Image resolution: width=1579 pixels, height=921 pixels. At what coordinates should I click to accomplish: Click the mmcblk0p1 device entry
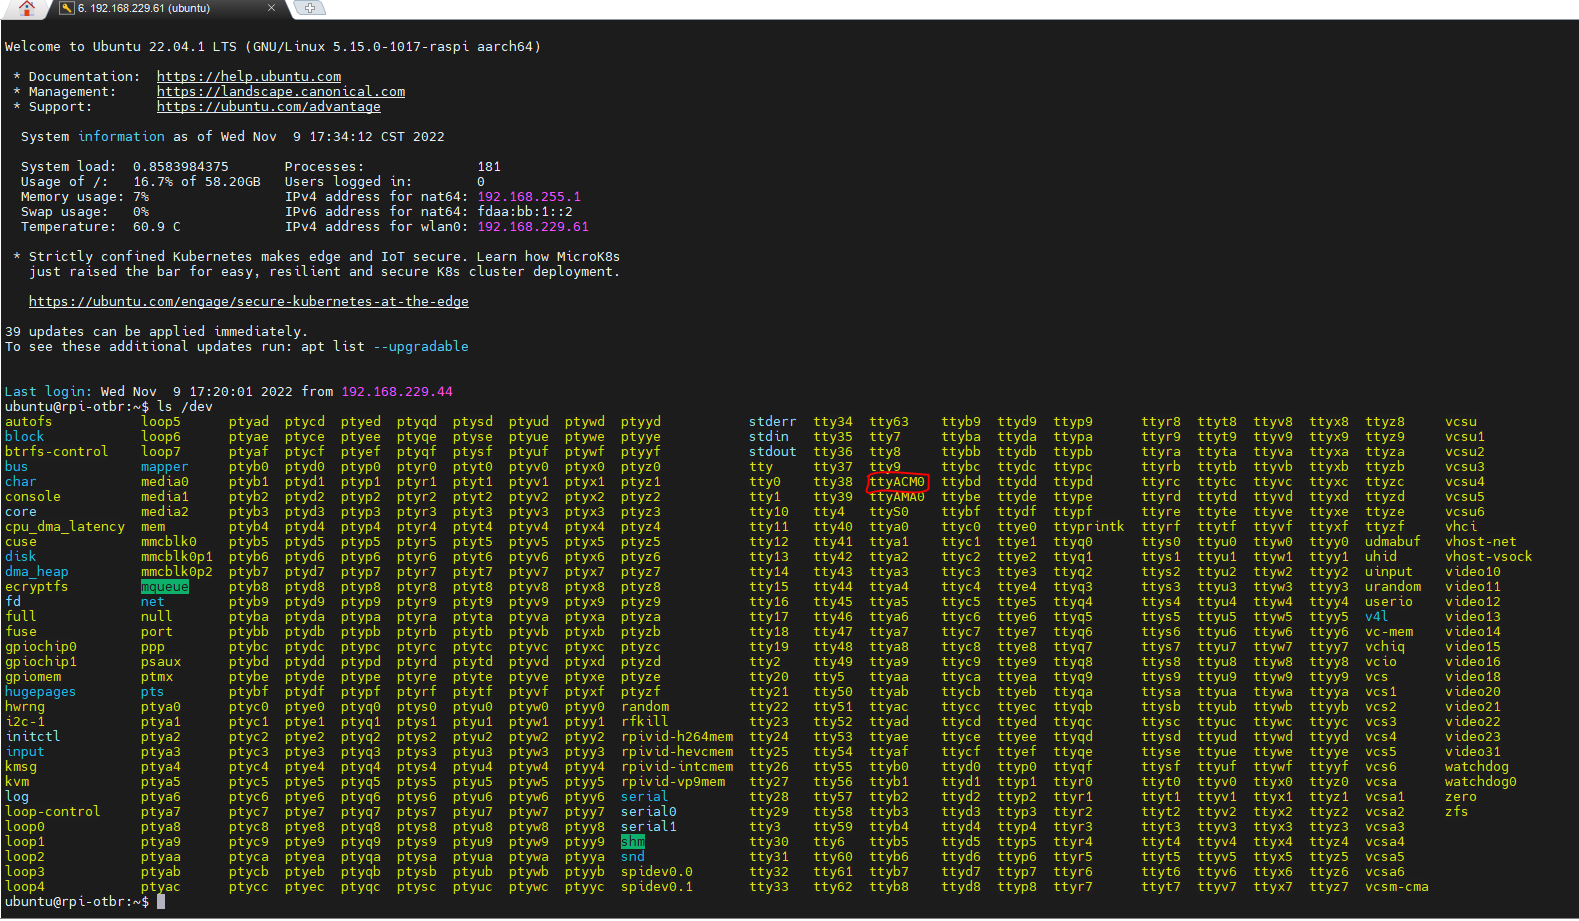(177, 557)
